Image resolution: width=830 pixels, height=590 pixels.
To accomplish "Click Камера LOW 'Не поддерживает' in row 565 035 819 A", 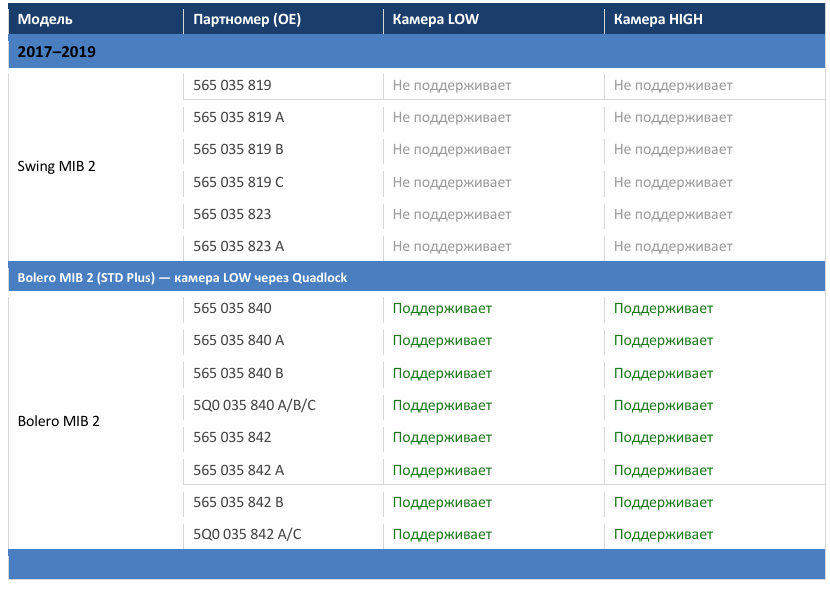I will tap(452, 117).
